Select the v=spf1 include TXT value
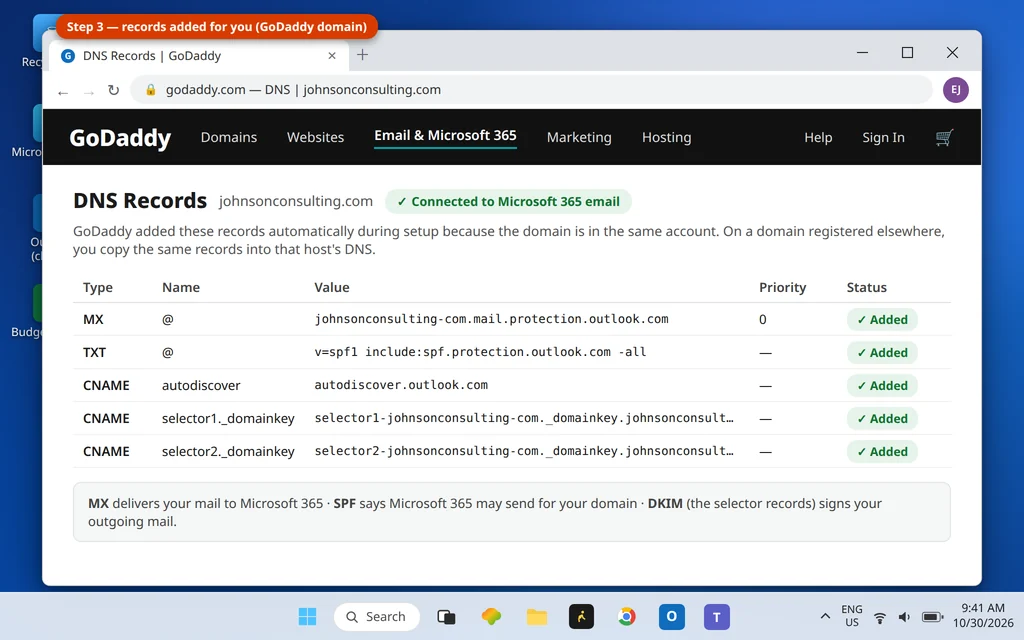Image resolution: width=1024 pixels, height=640 pixels. click(x=480, y=352)
